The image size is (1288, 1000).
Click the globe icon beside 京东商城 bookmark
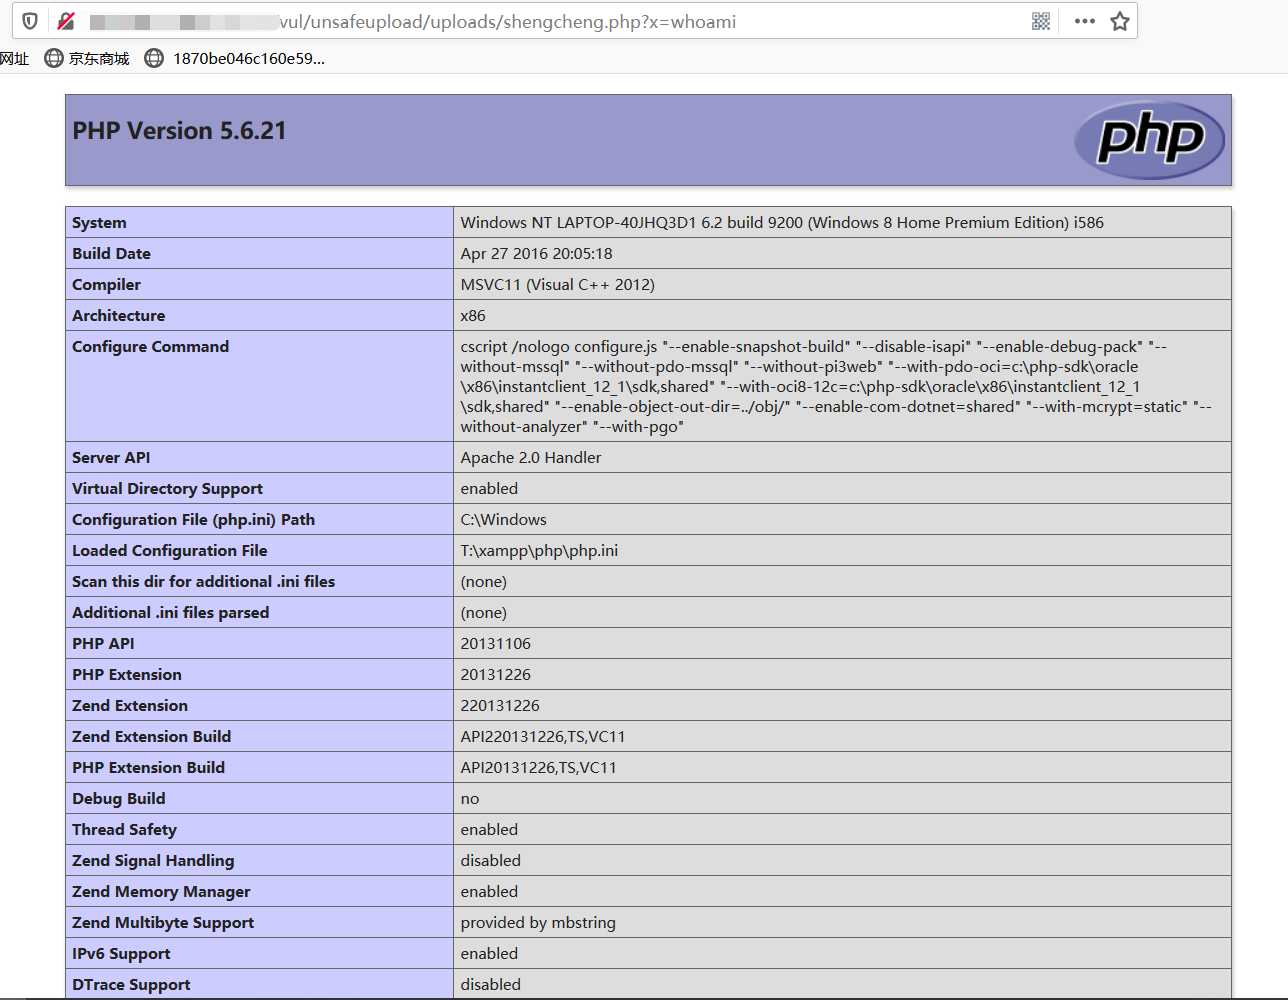[54, 58]
